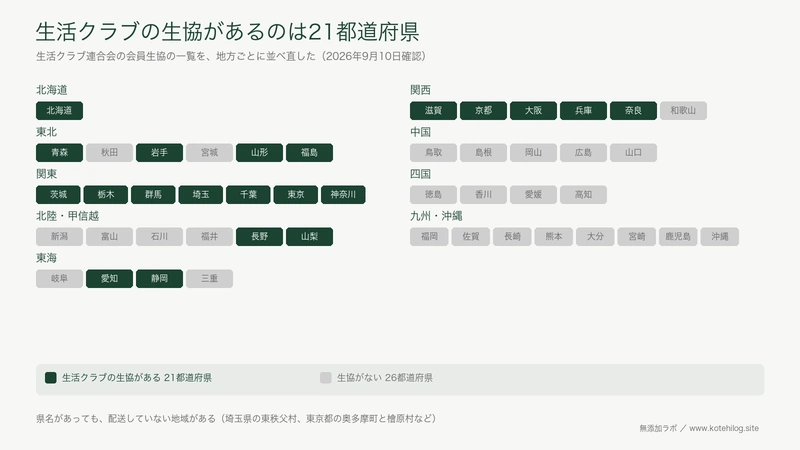Select the gray 愛媛 chip
Screen dimensions: 800x450
[x=533, y=194]
